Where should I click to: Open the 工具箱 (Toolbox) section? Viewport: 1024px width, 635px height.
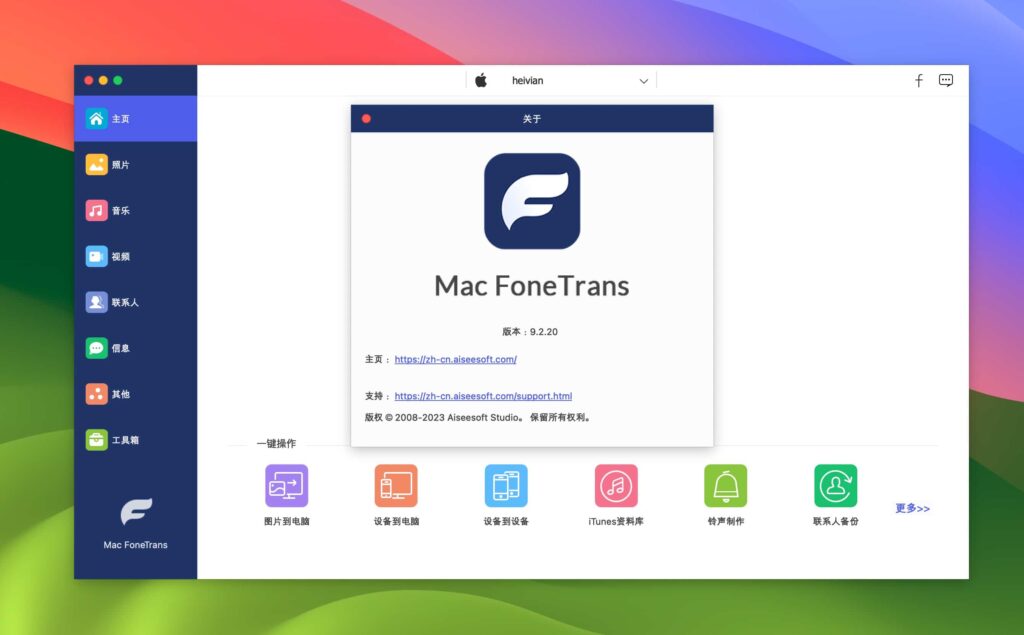click(135, 440)
